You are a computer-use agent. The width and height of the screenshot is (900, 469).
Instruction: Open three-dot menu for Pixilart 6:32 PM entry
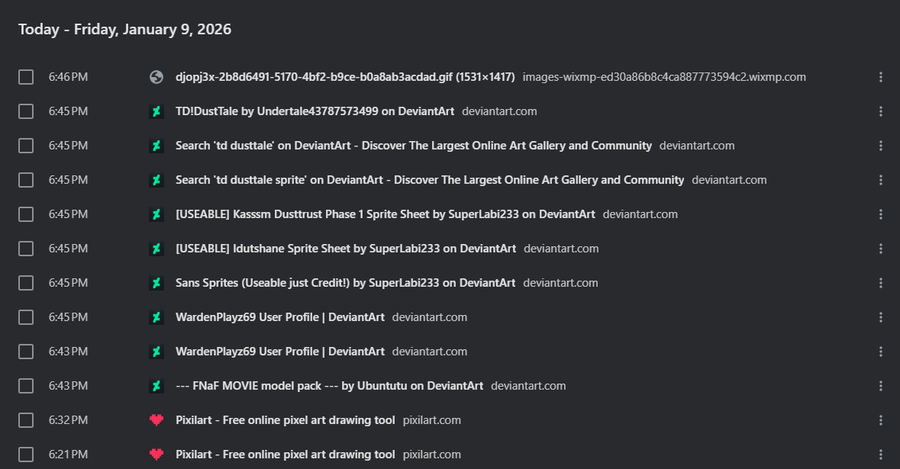pos(881,420)
